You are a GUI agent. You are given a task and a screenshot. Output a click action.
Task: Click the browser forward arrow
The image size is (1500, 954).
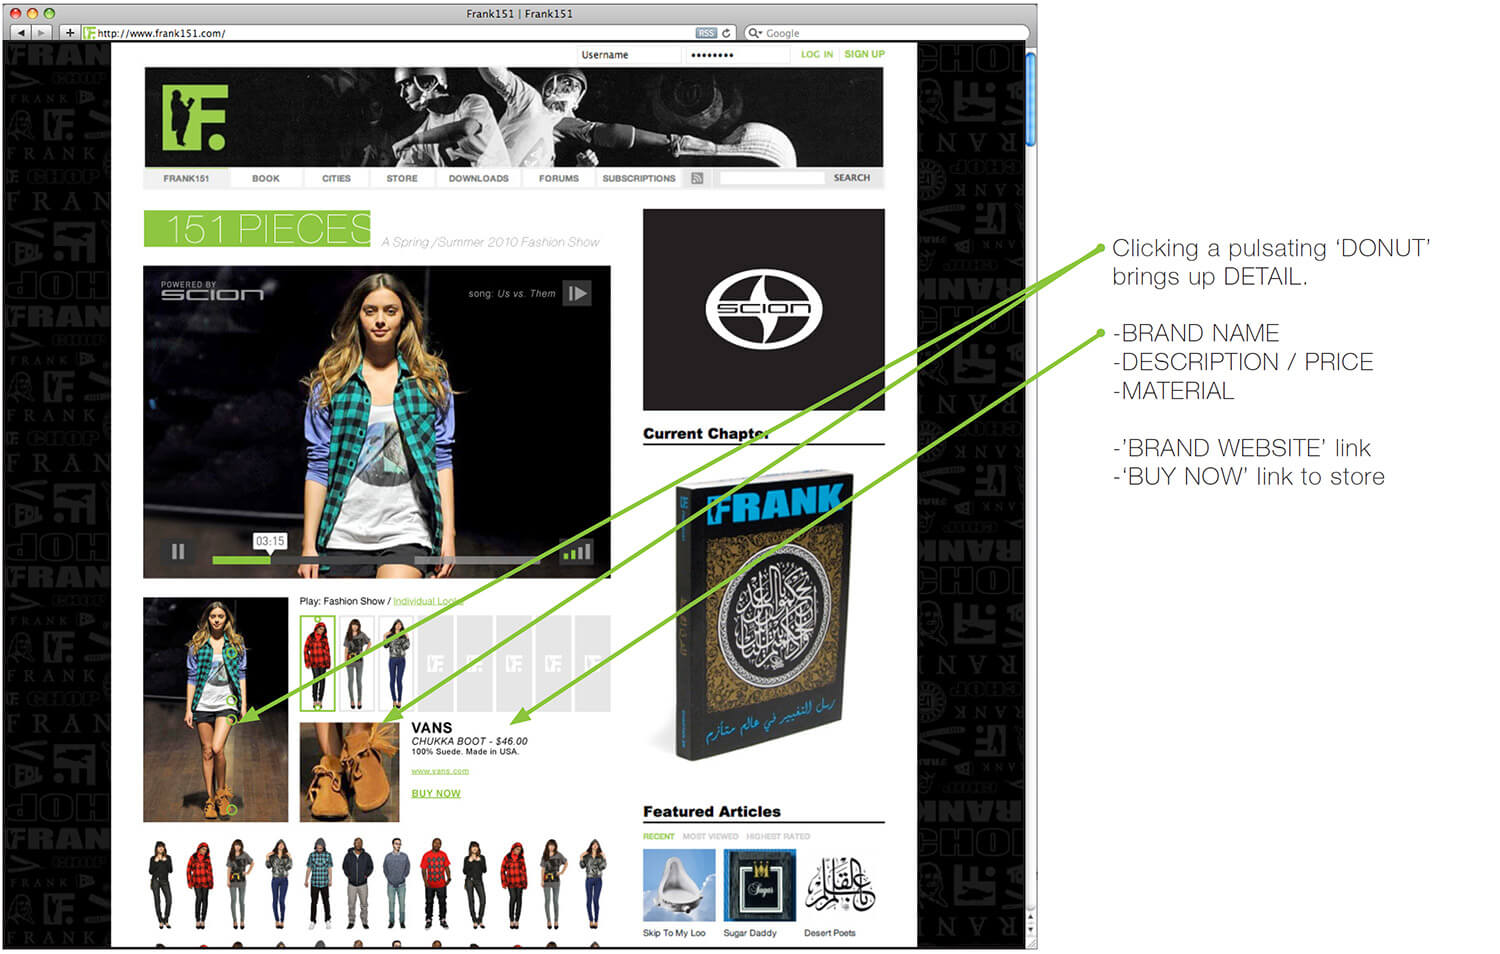(41, 33)
